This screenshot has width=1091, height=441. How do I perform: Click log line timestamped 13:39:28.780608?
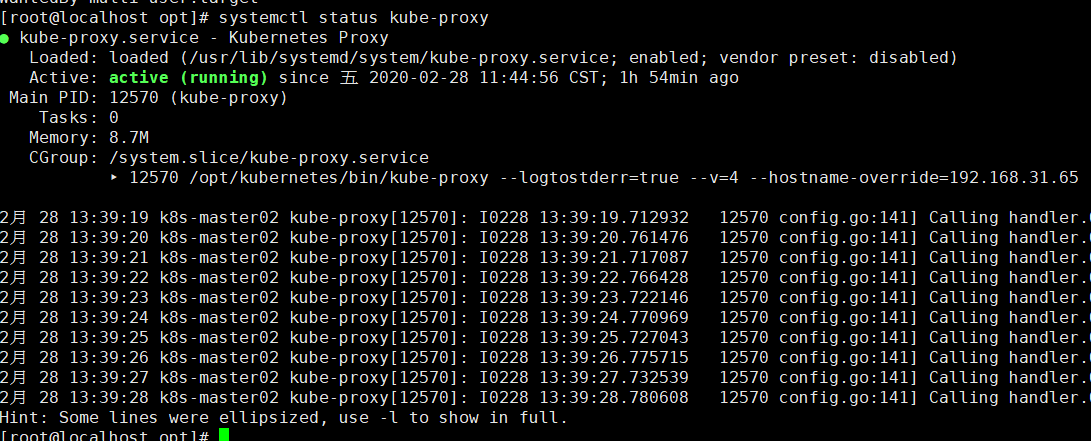546,399
